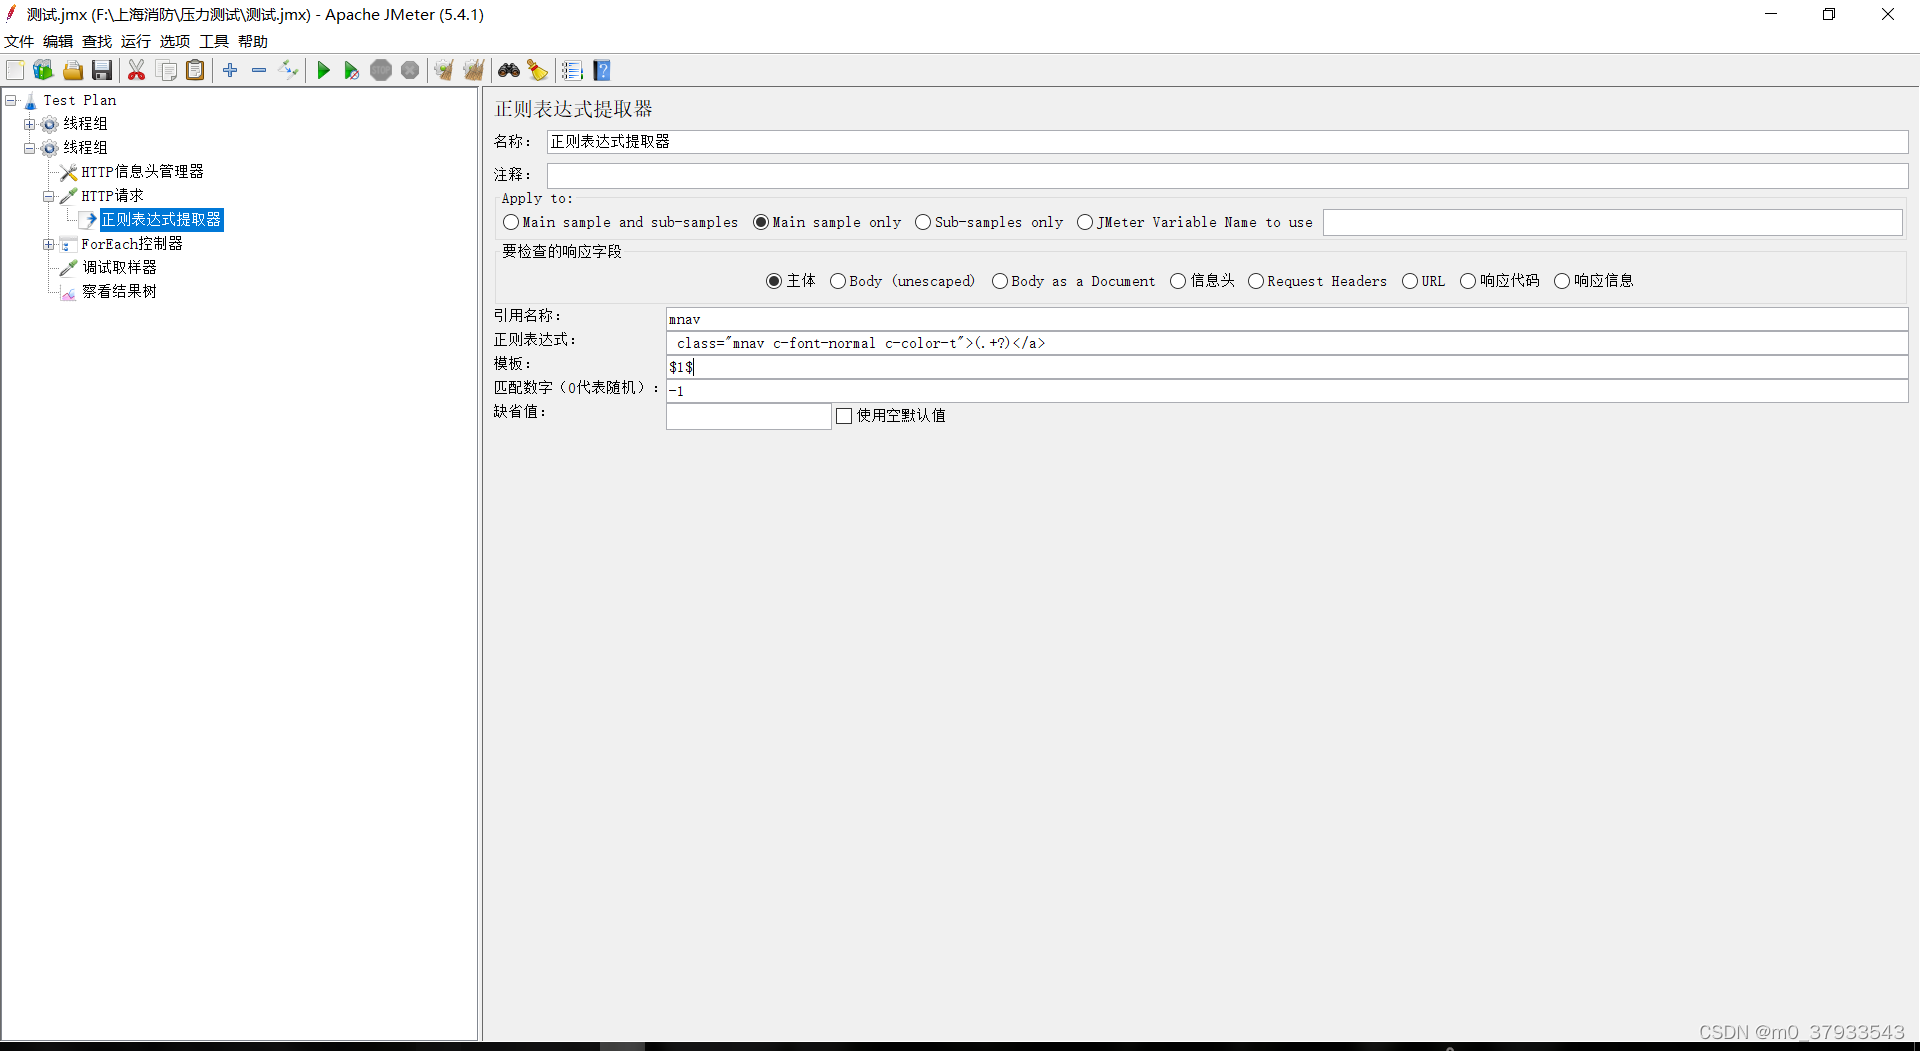Select 信息头 radio option
1920x1051 pixels.
pos(1178,281)
